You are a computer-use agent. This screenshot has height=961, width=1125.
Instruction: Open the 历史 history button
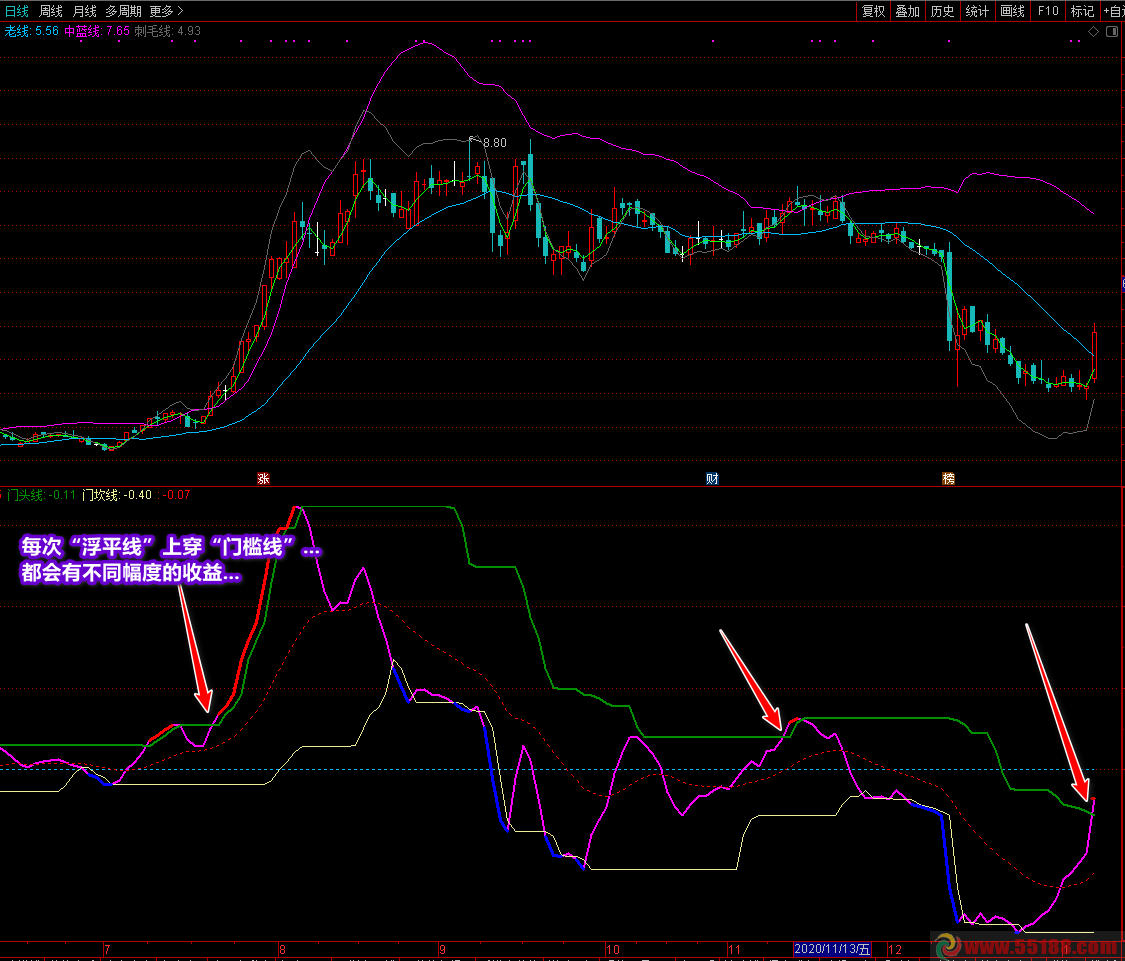(x=942, y=11)
